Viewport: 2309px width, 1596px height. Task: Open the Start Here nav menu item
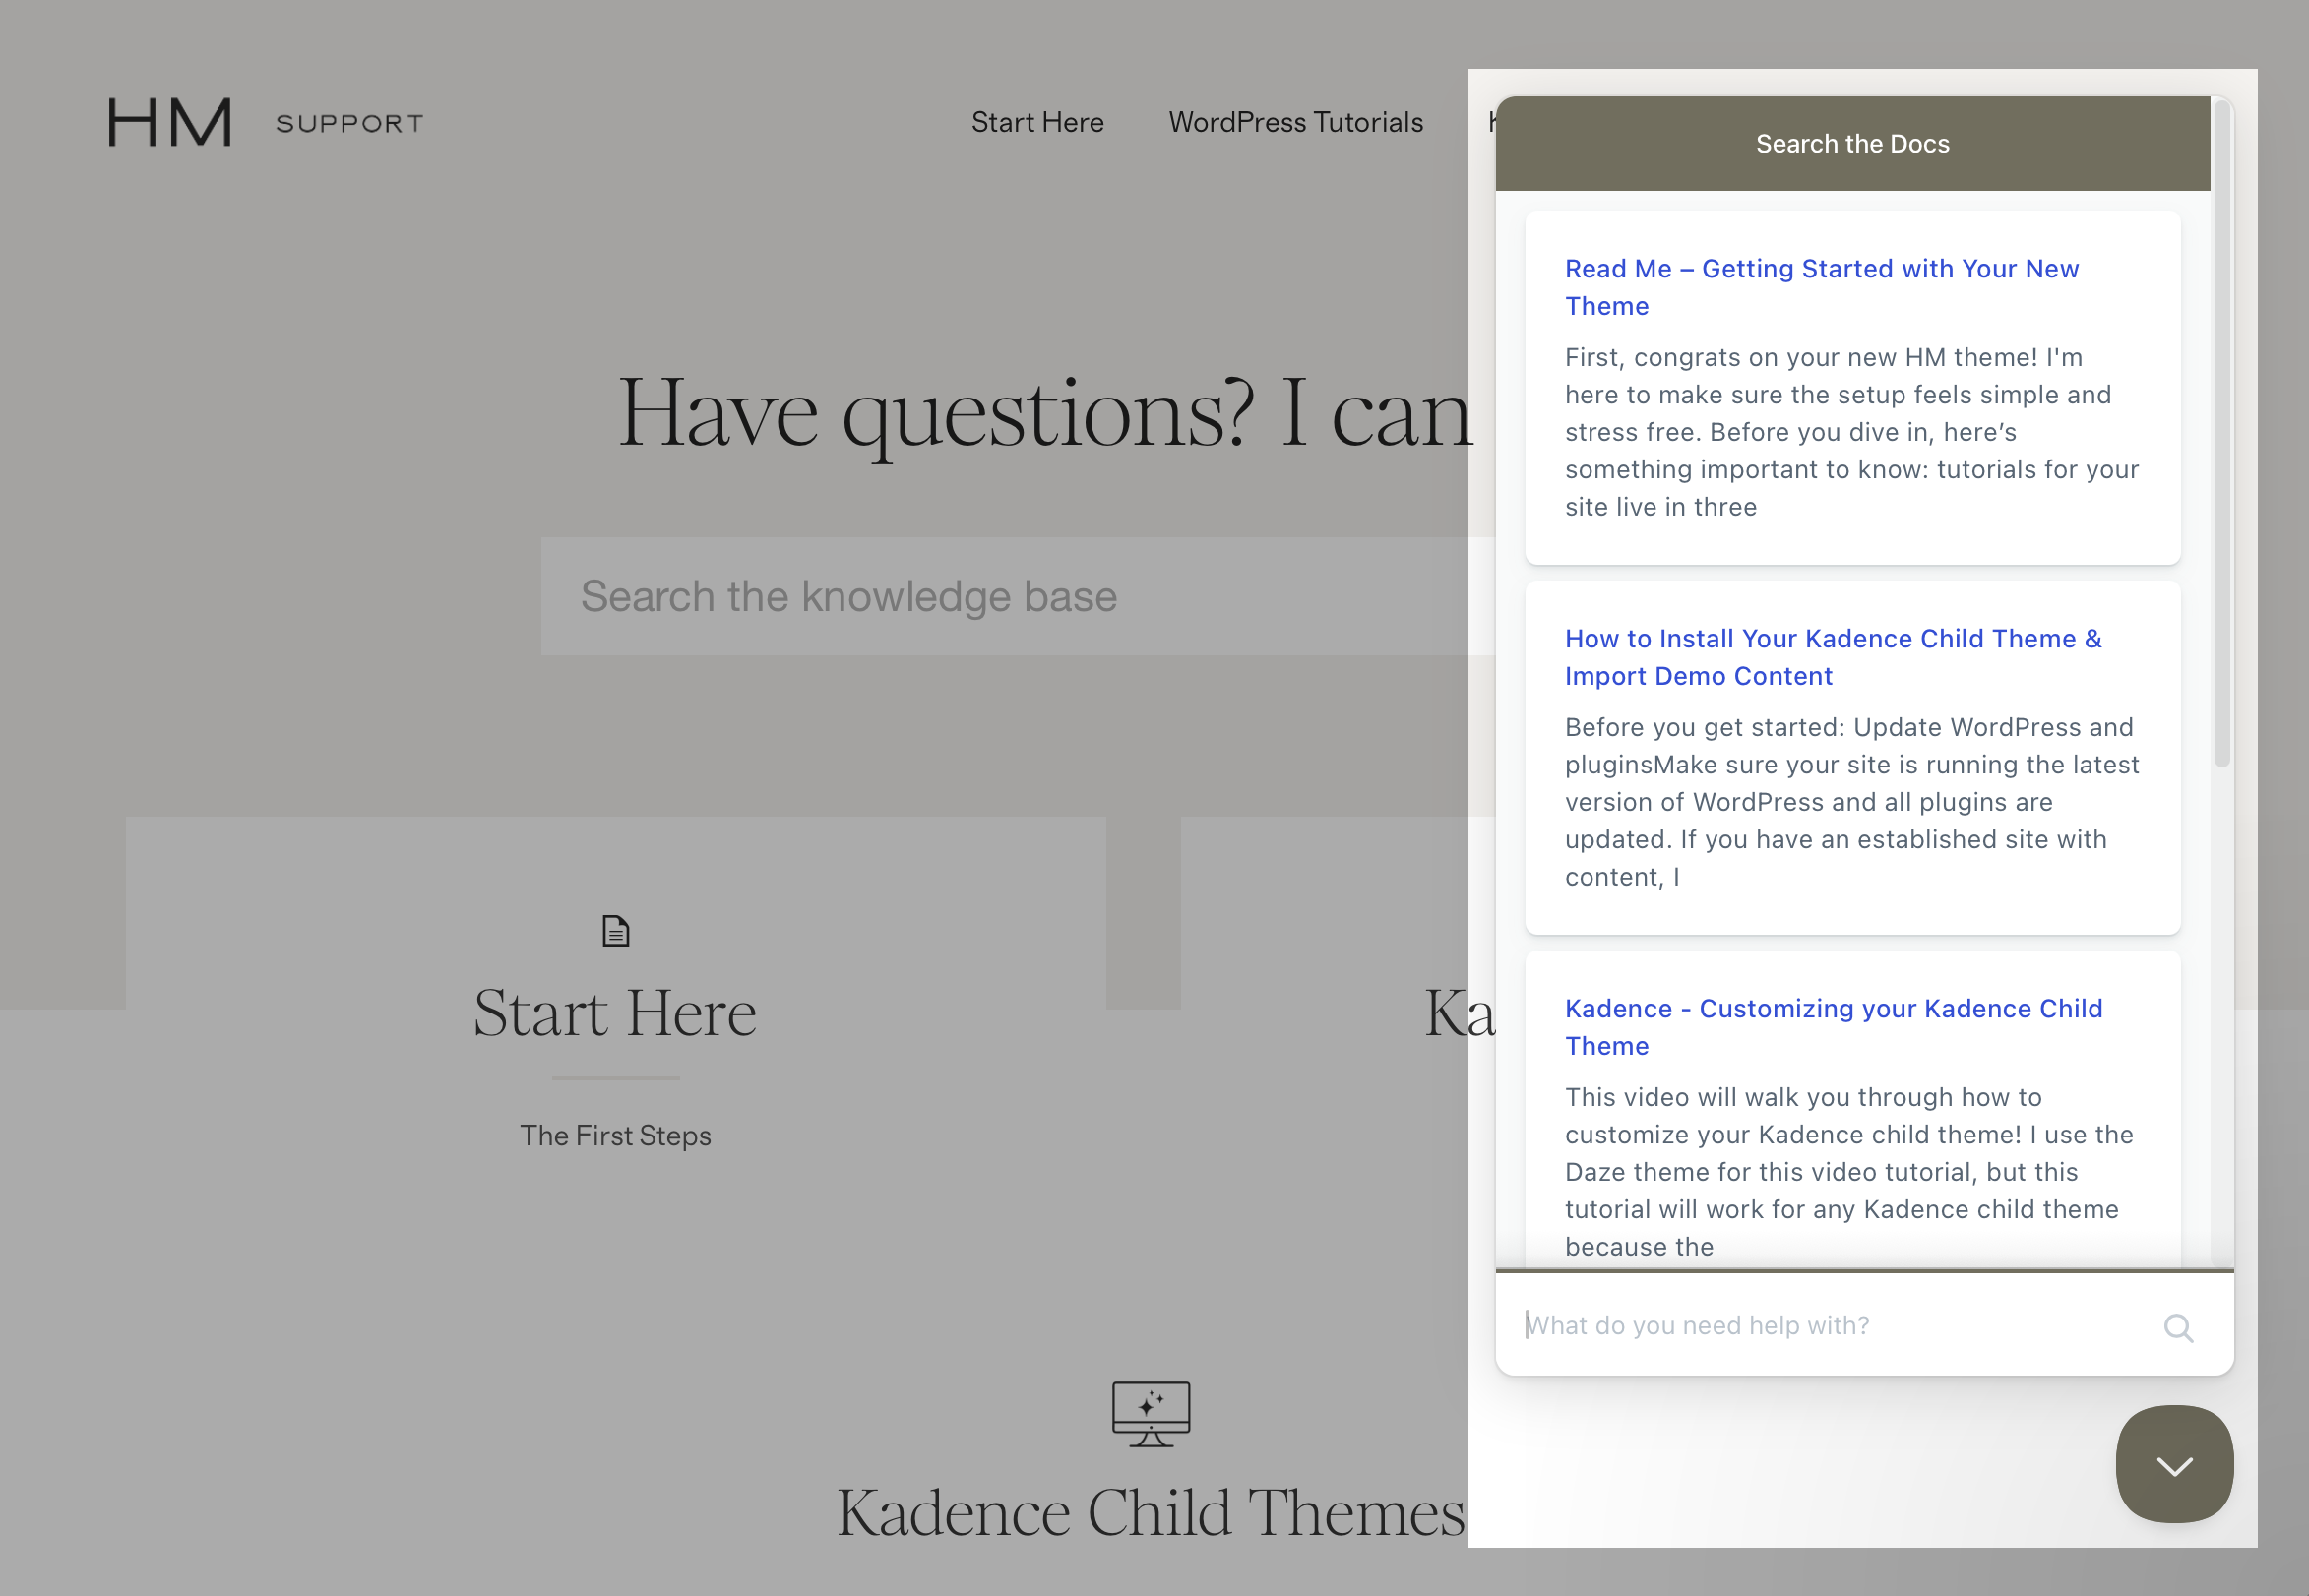1037,122
